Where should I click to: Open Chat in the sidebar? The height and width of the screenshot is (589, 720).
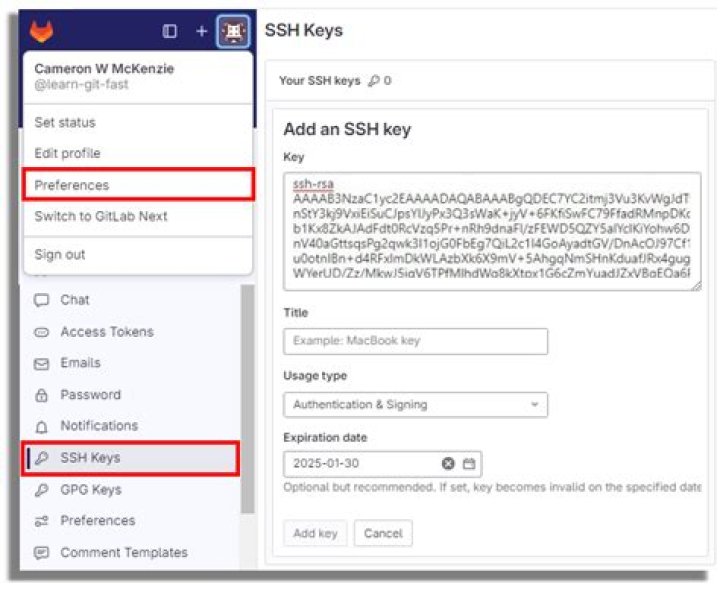pyautogui.click(x=130, y=300)
